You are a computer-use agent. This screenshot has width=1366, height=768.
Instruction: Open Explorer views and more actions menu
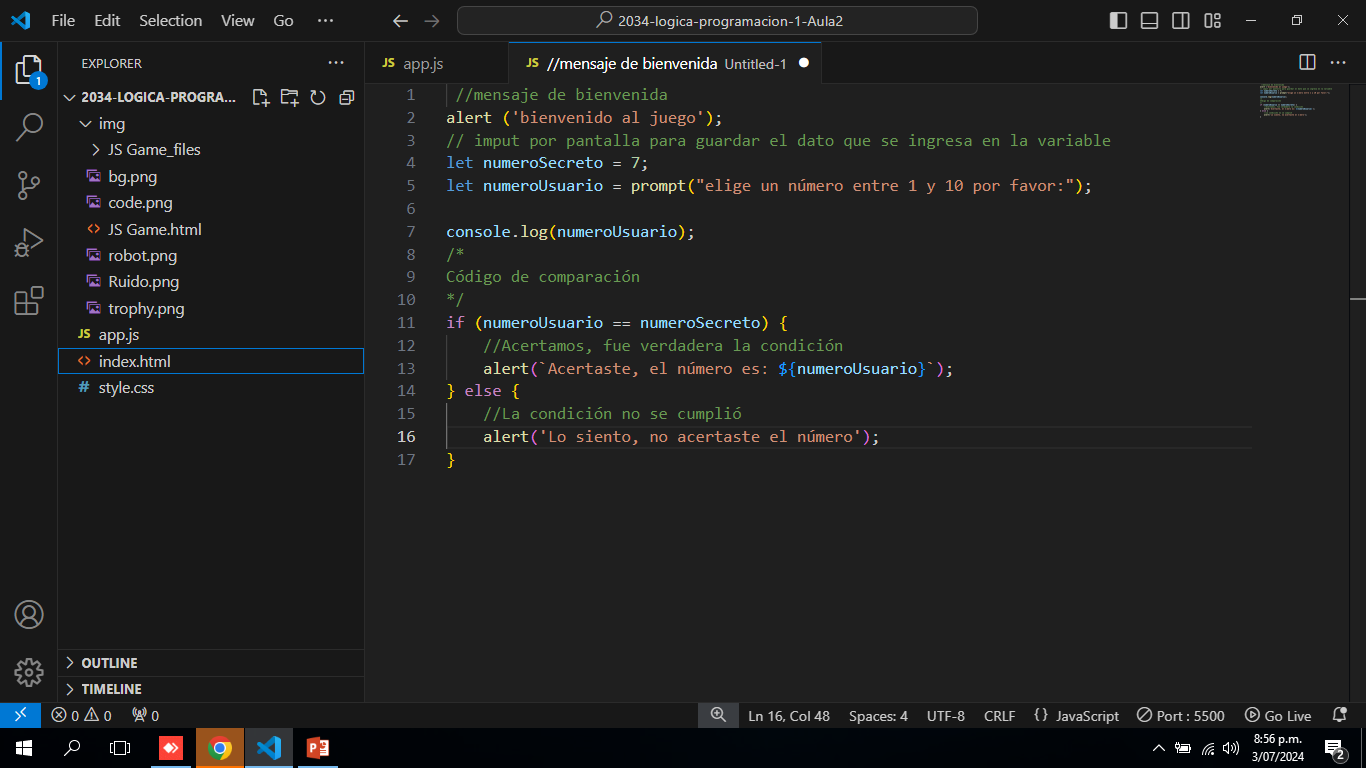click(336, 63)
